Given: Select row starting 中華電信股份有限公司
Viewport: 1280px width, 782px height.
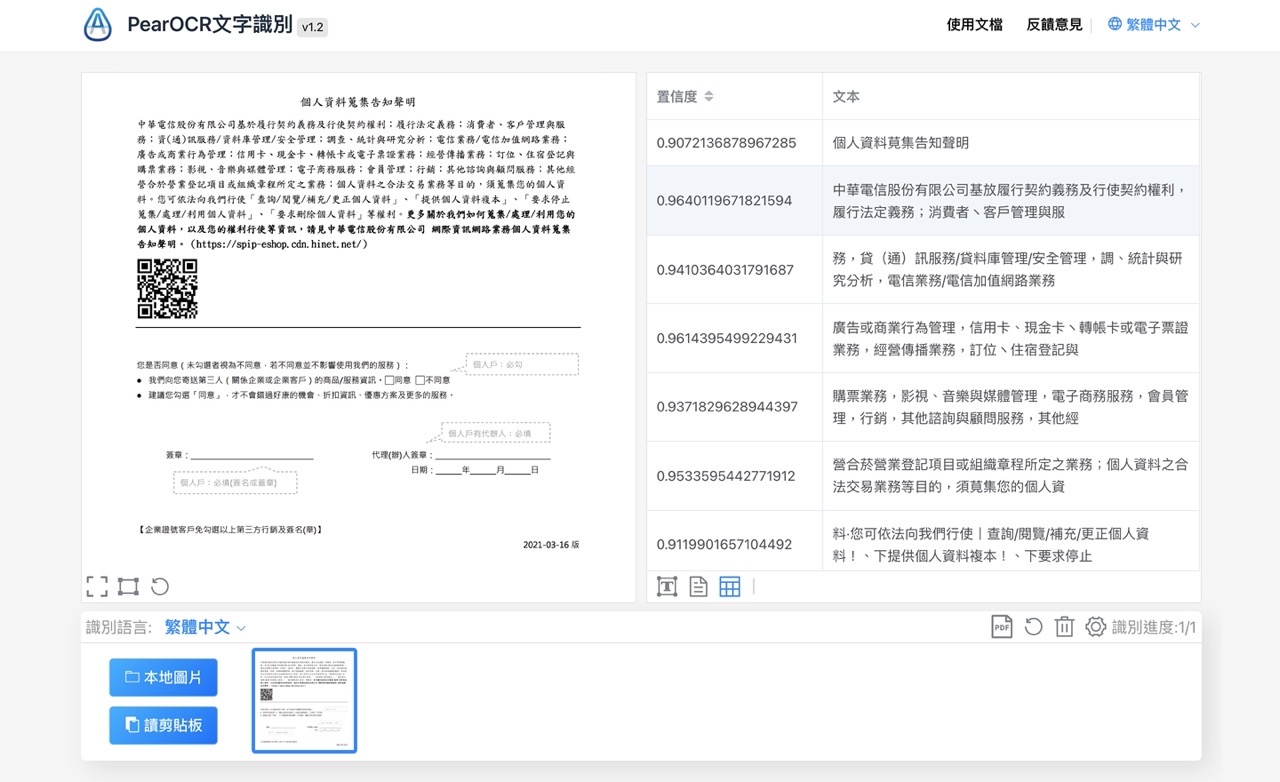Looking at the screenshot, I should 1011,201.
